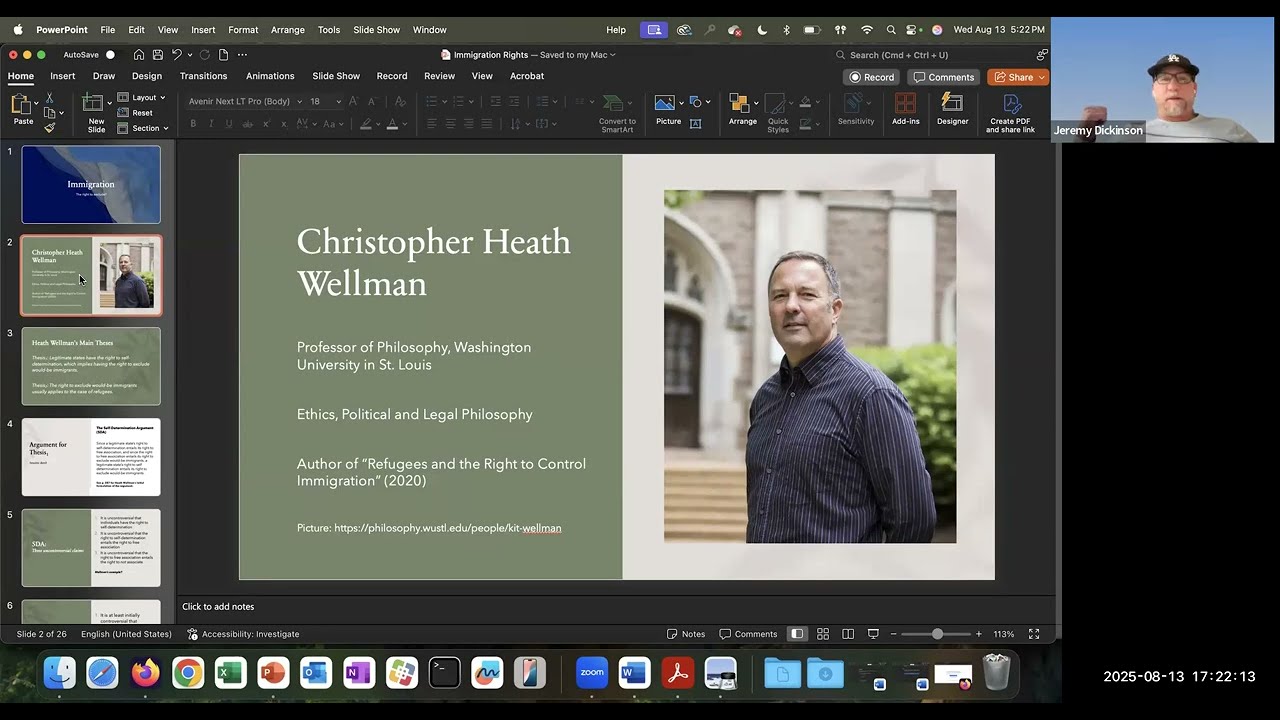Image resolution: width=1280 pixels, height=720 pixels.
Task: Fit slide to current window icon
Action: 1034,634
